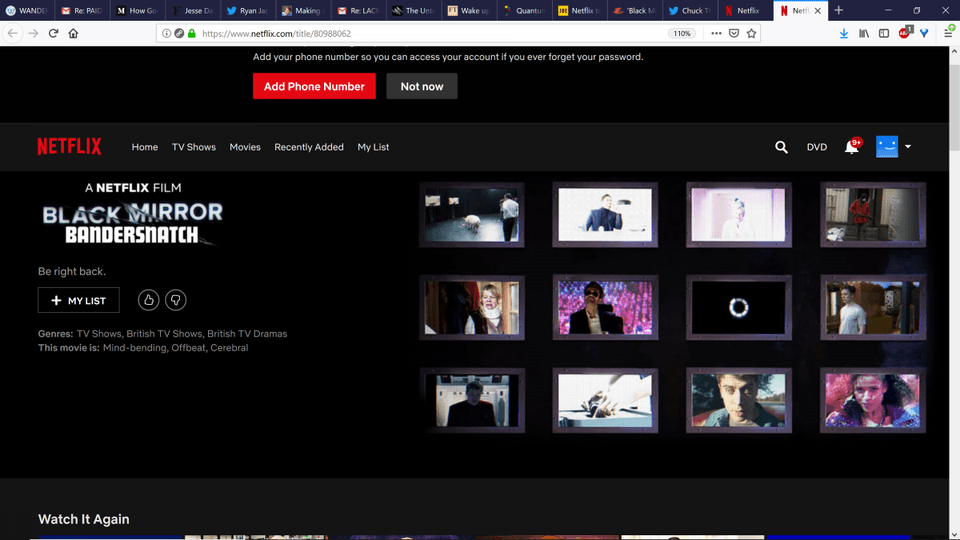
Task: Click British TV Dramas genre link
Action: (x=247, y=334)
